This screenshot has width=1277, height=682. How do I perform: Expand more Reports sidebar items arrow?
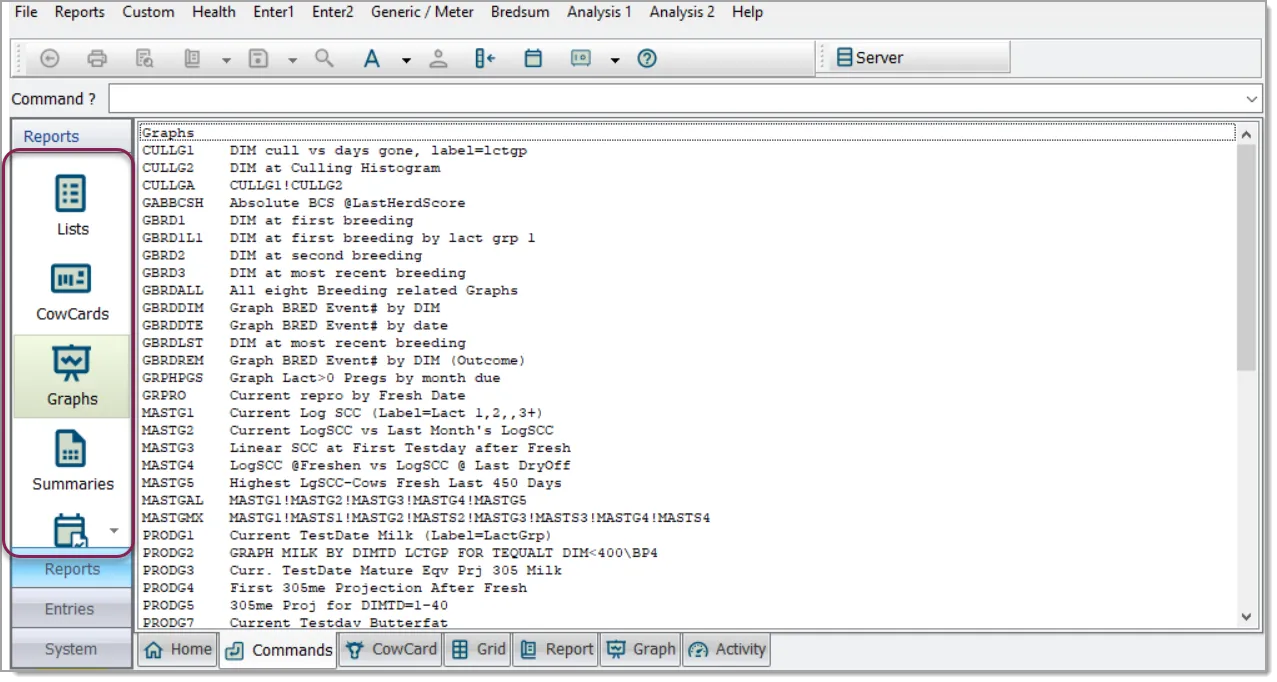tap(113, 530)
